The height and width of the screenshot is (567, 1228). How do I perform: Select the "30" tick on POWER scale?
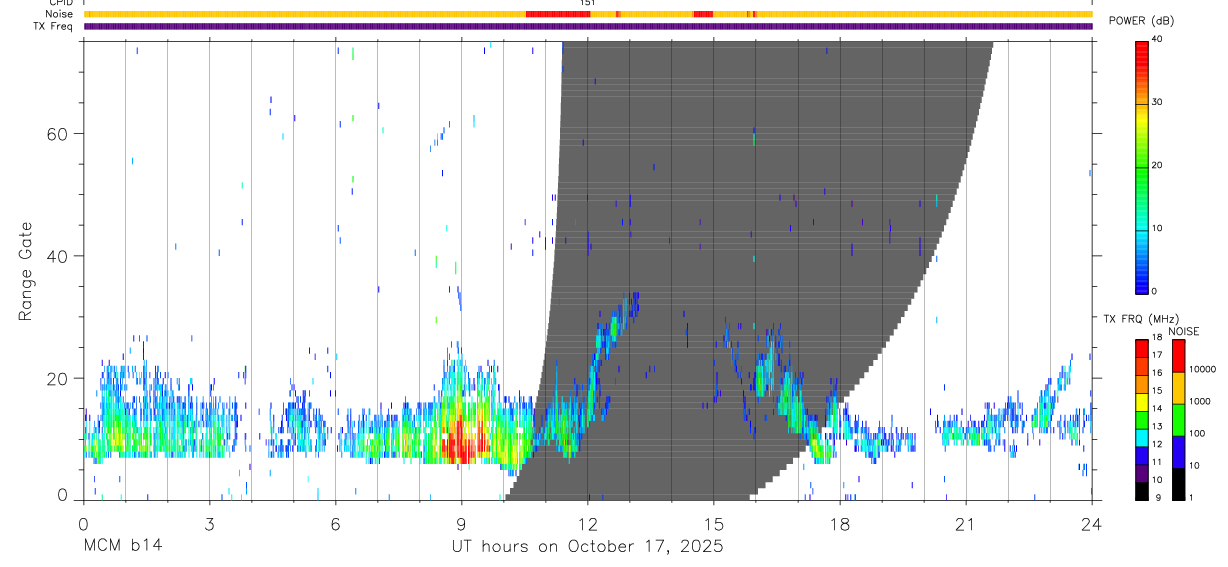click(x=1156, y=102)
